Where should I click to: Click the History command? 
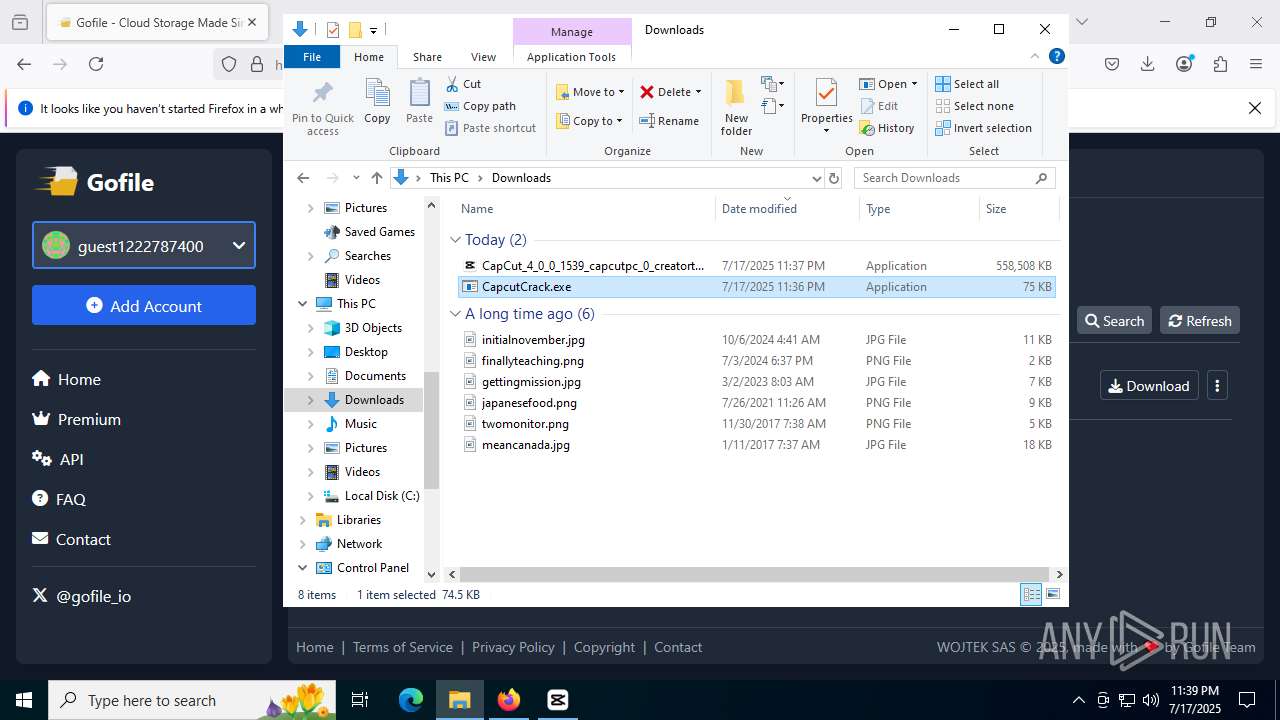click(887, 128)
